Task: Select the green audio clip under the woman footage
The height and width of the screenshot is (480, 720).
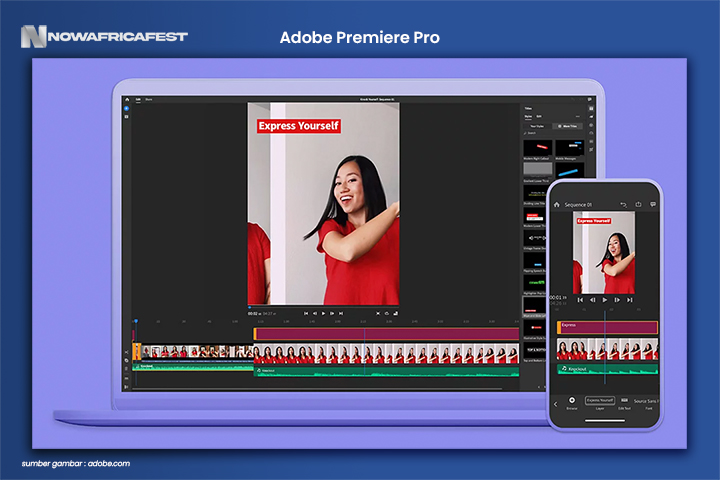Action: (386, 371)
